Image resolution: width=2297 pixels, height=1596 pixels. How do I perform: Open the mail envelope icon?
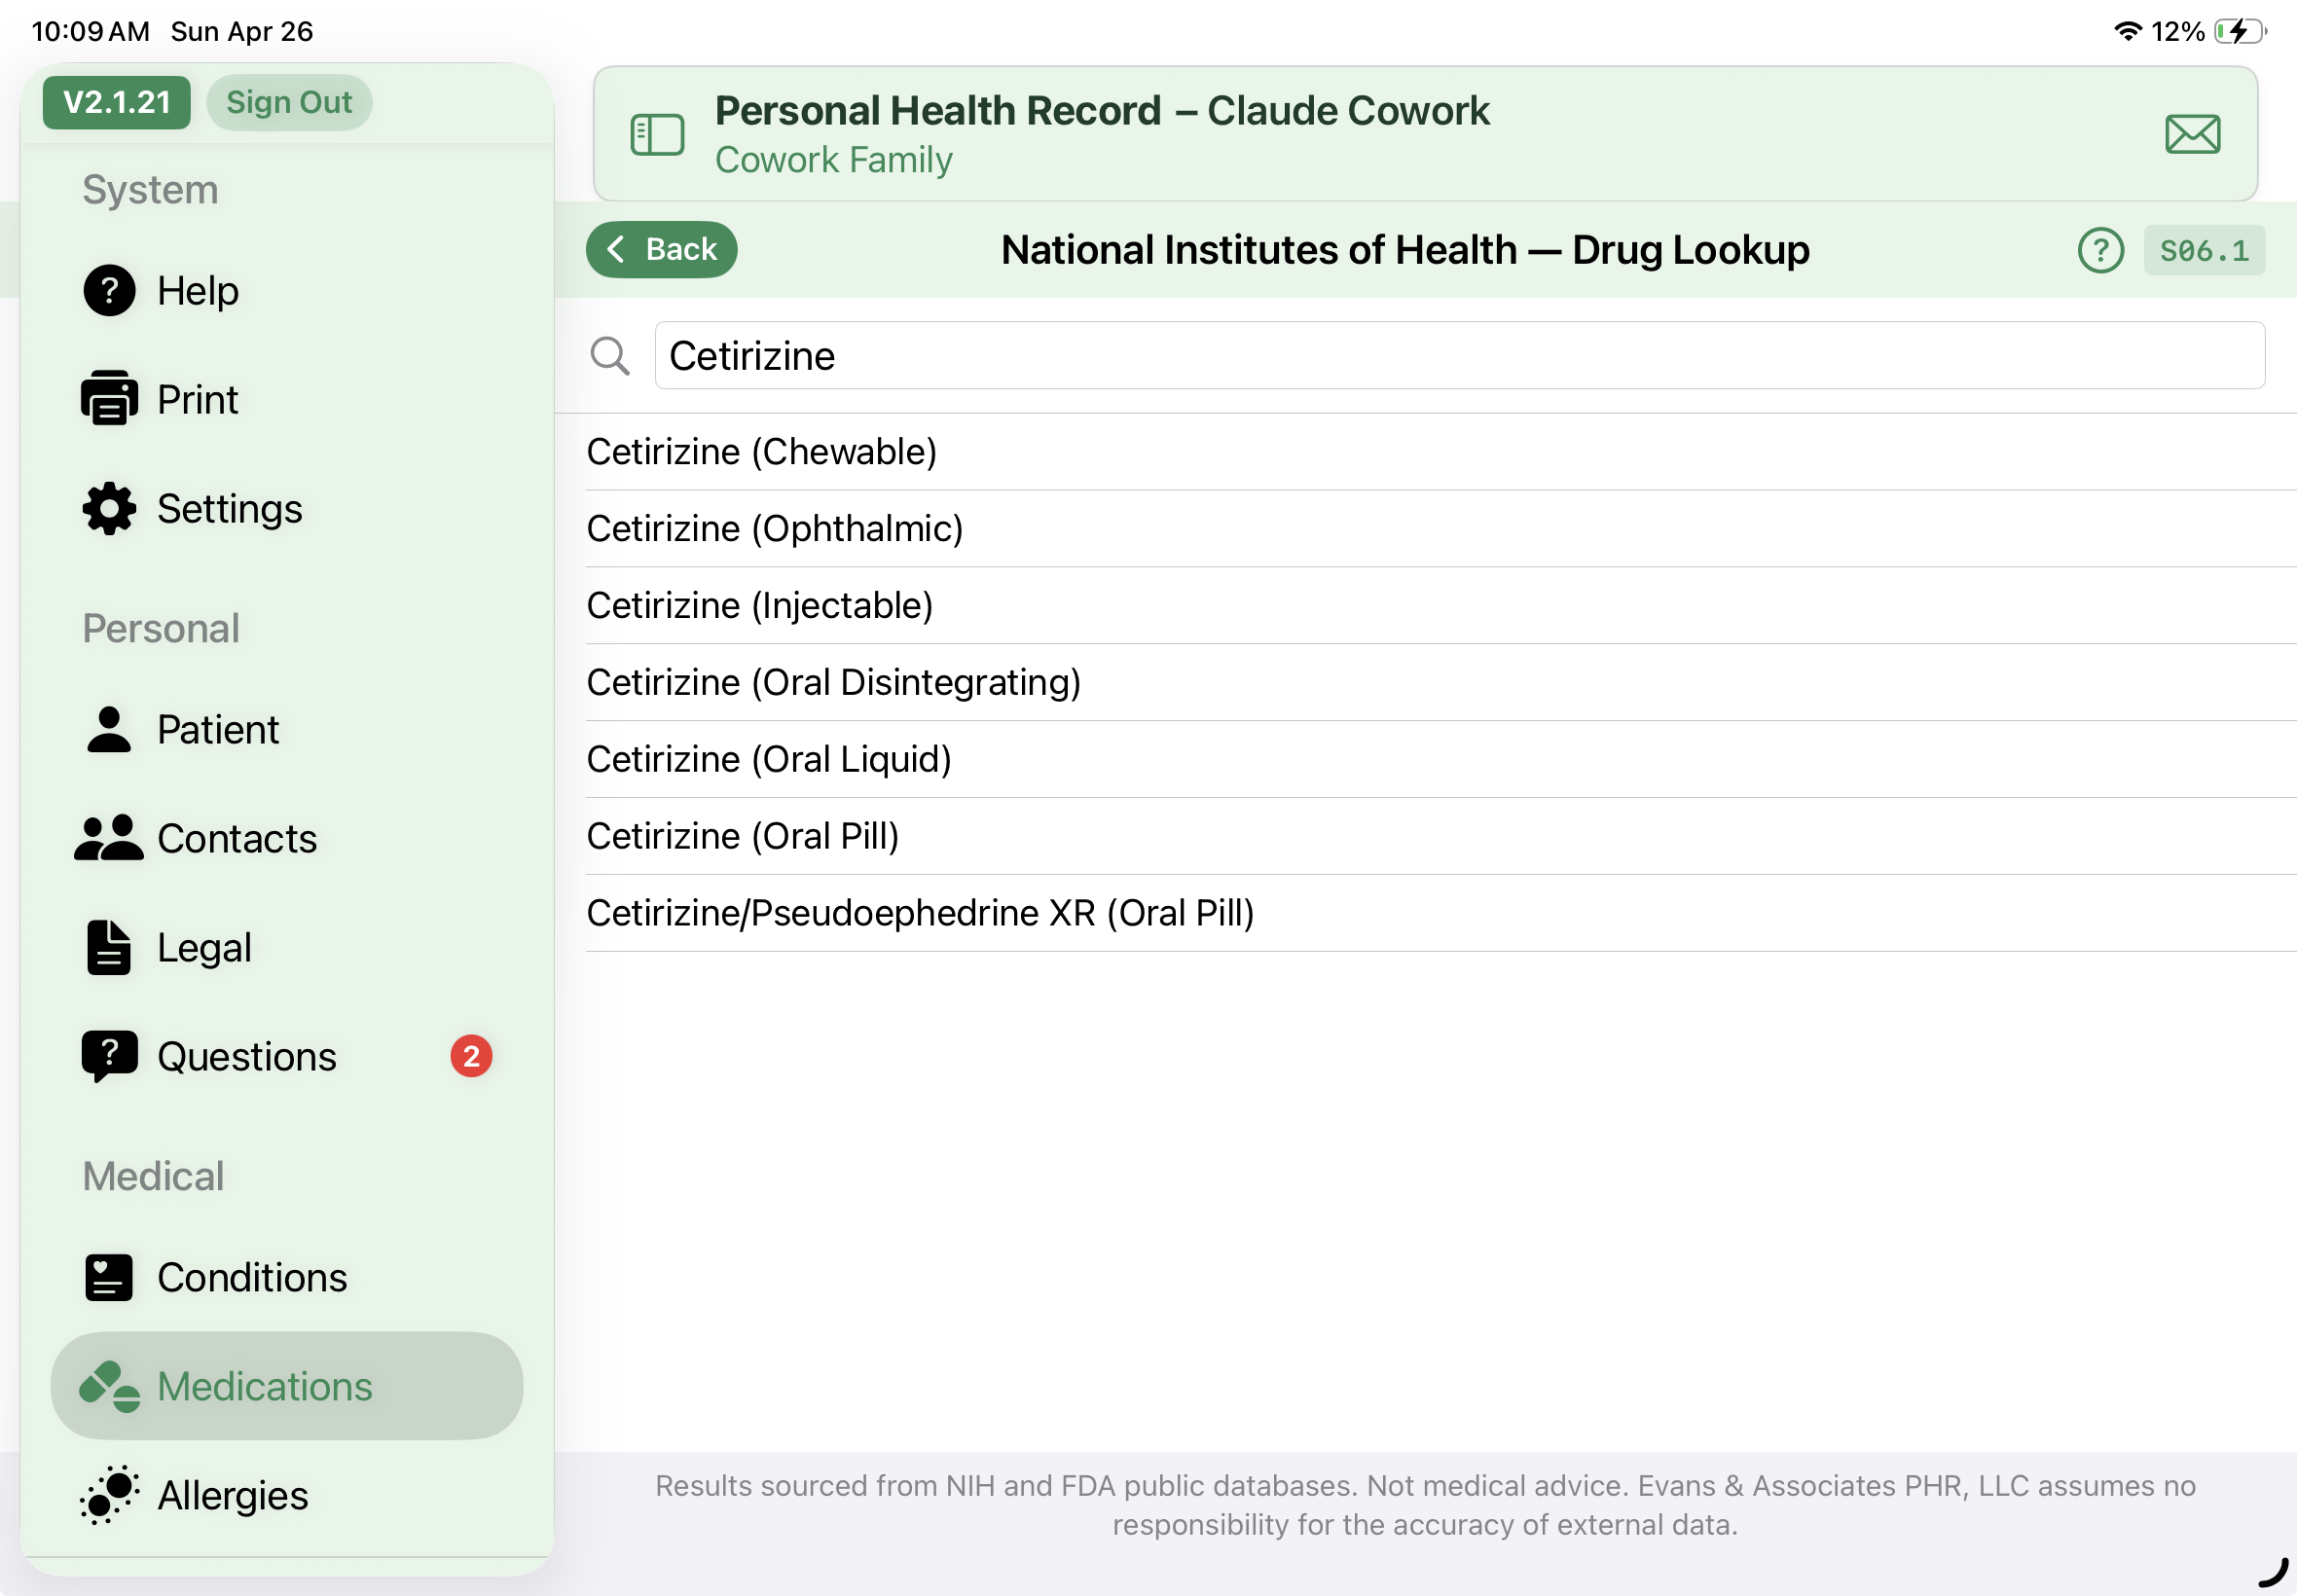point(2192,134)
